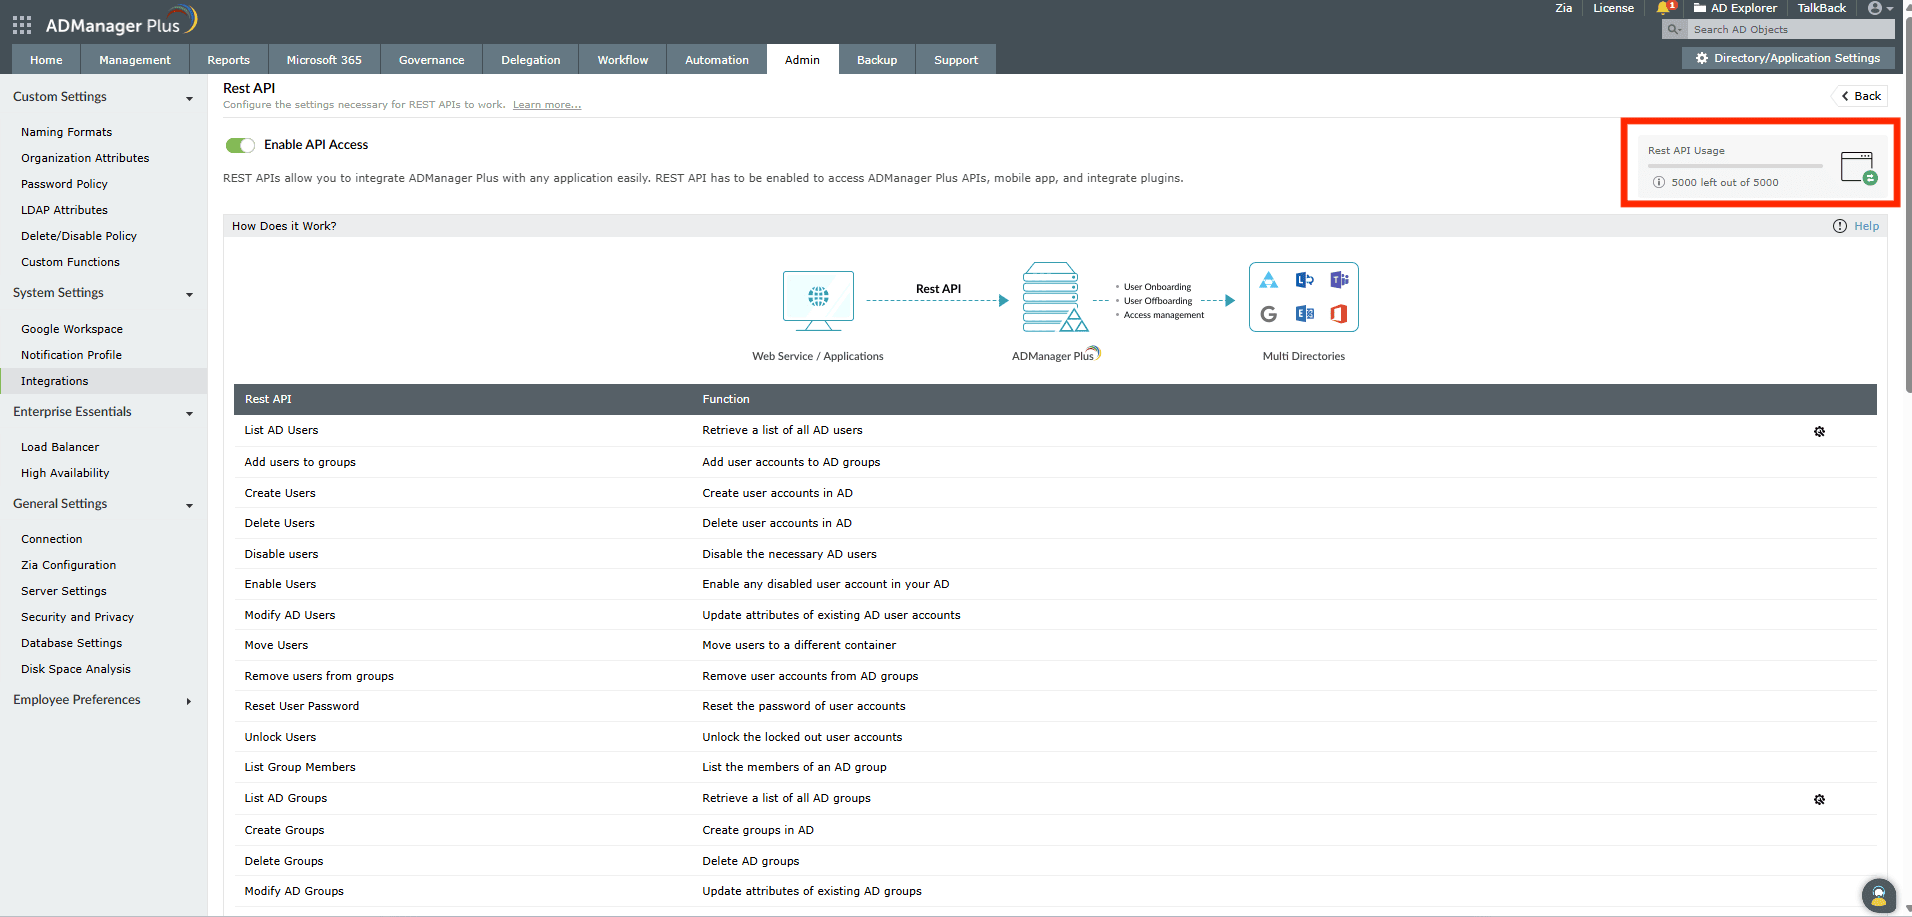Click the Back button

1861,96
